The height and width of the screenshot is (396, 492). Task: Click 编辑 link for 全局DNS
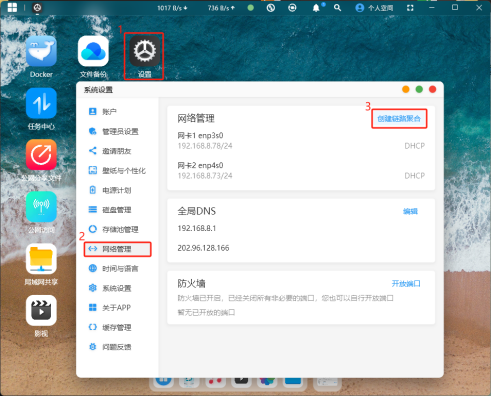point(410,211)
